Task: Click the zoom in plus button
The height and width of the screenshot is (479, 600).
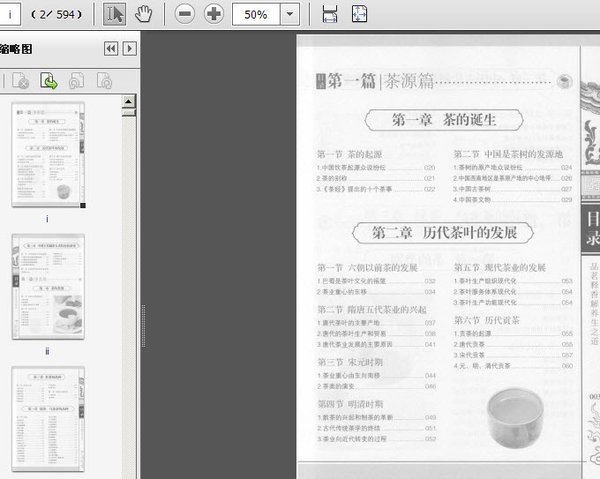Action: click(213, 14)
